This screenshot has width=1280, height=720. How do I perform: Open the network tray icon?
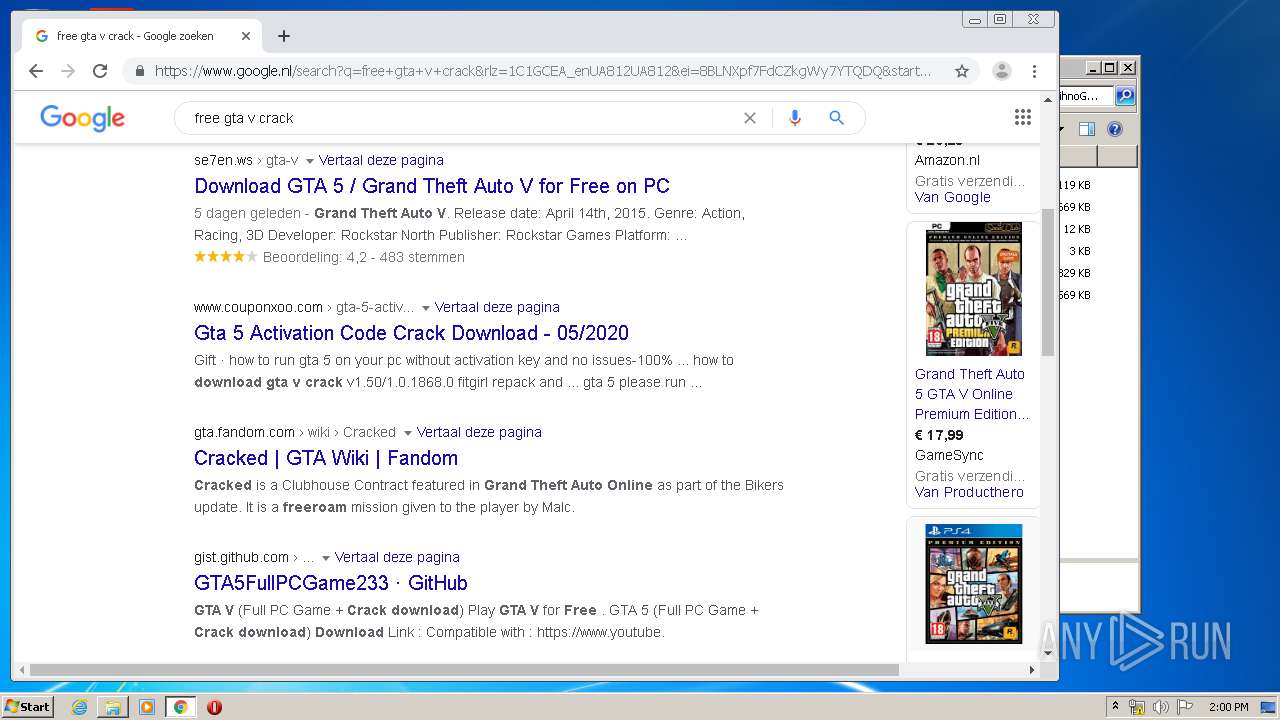[x=1137, y=707]
